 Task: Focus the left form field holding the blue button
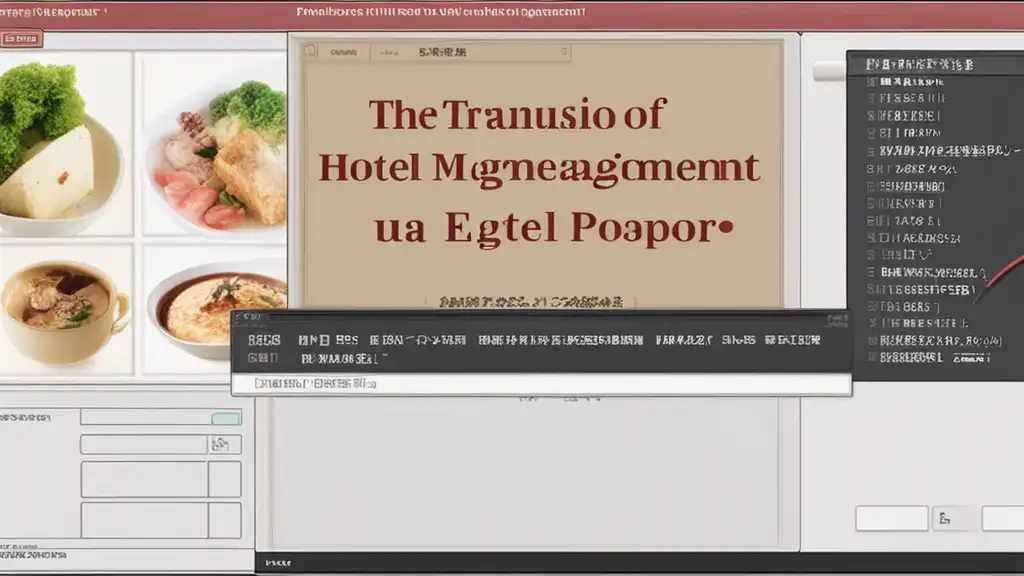161,417
